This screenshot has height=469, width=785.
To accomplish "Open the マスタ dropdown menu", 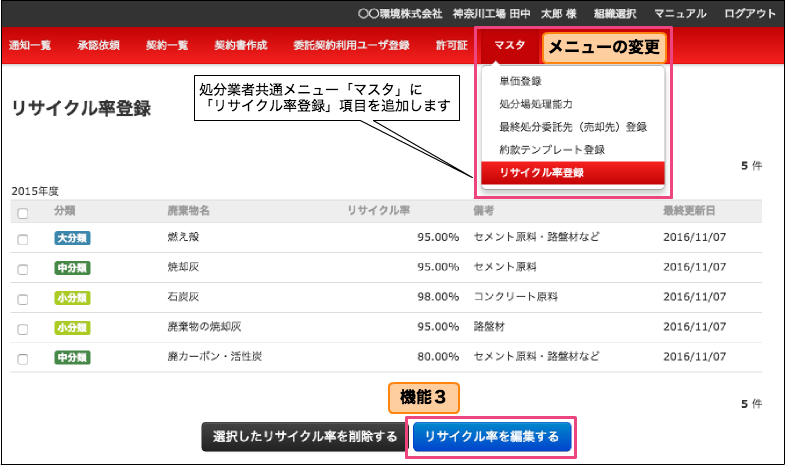I will tap(509, 45).
